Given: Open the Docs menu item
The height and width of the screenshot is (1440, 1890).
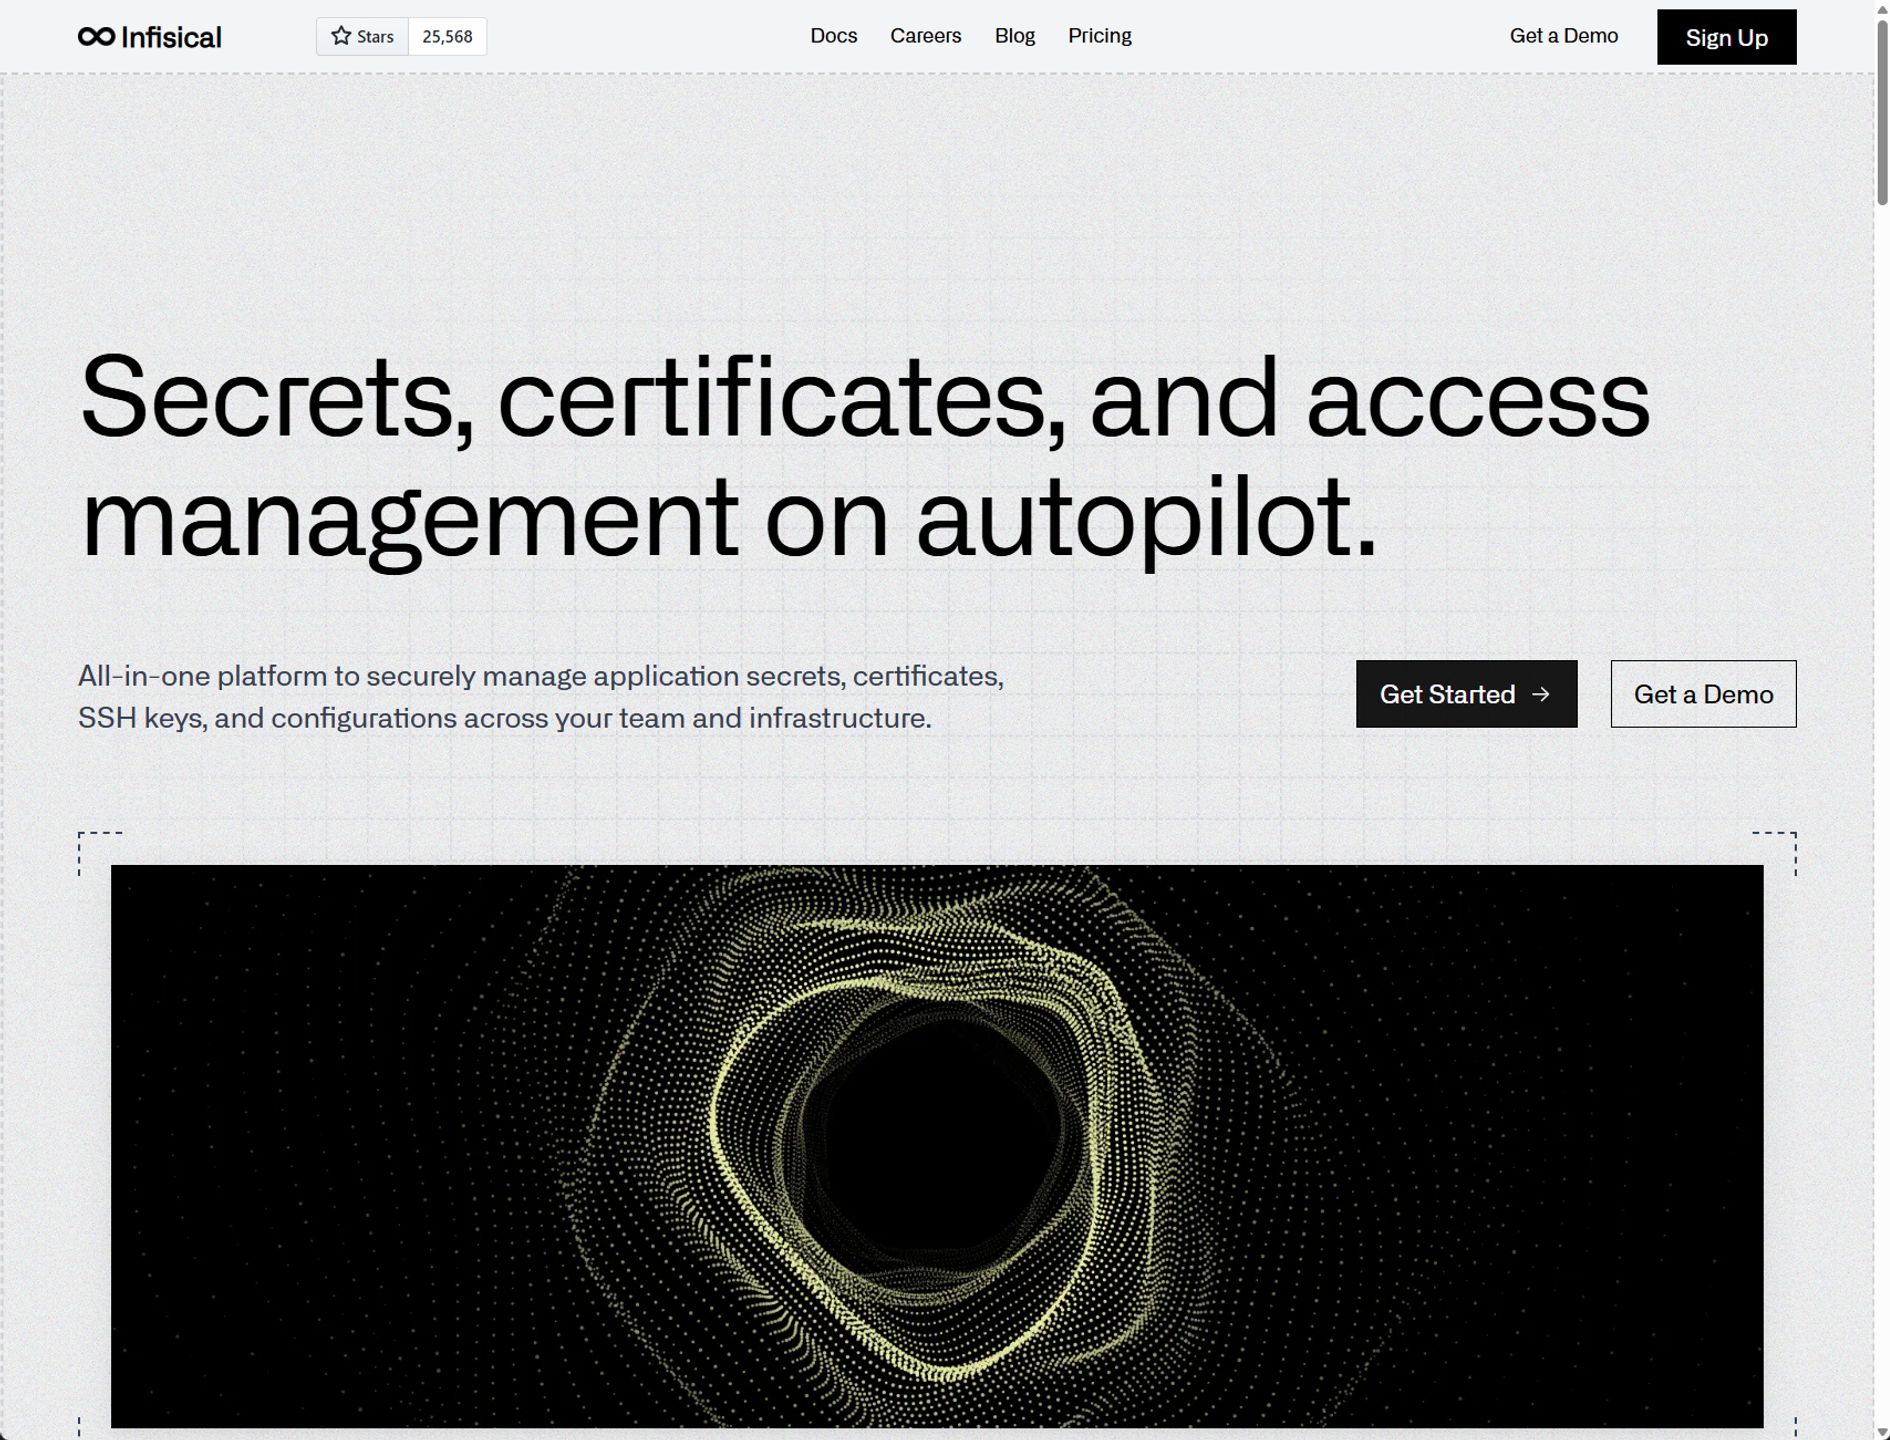Looking at the screenshot, I should [834, 36].
